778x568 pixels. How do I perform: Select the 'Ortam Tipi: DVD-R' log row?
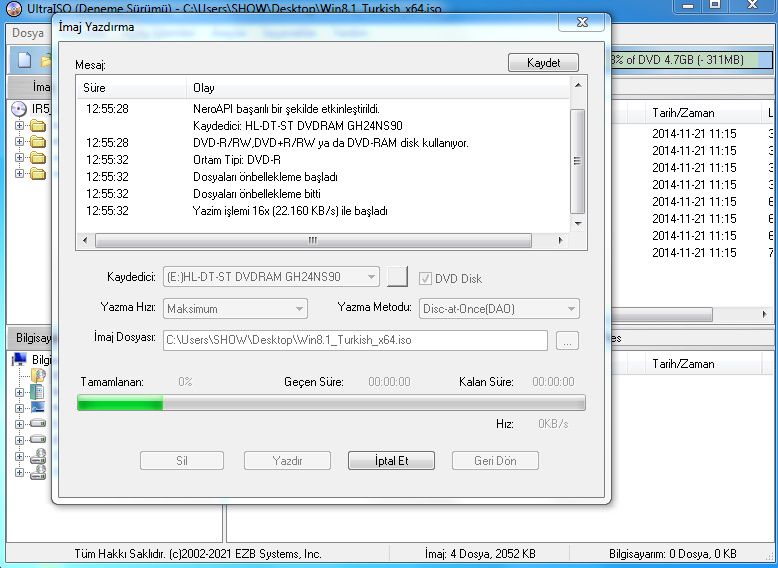pyautogui.click(x=323, y=160)
